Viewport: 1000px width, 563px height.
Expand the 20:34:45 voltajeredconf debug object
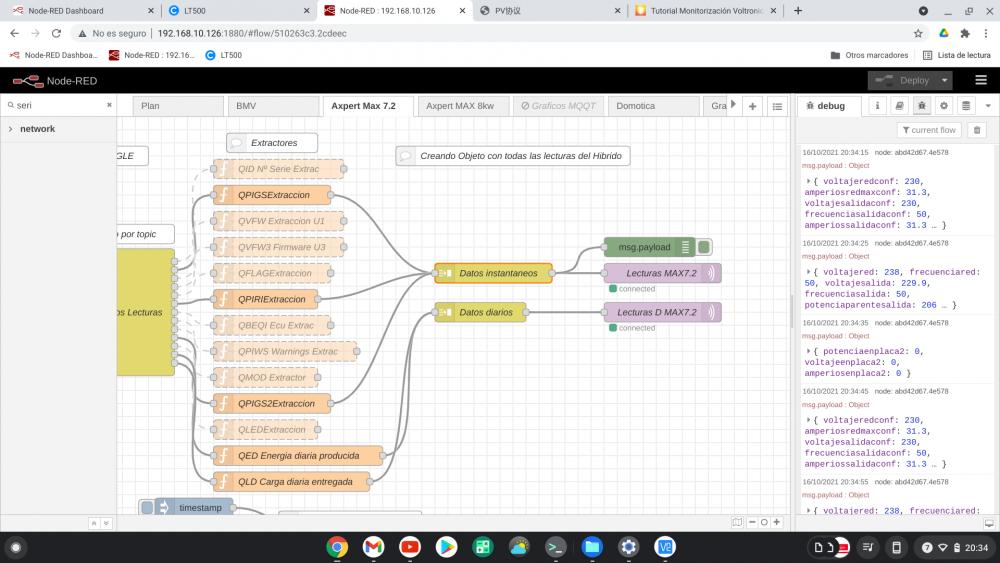[x=808, y=420]
